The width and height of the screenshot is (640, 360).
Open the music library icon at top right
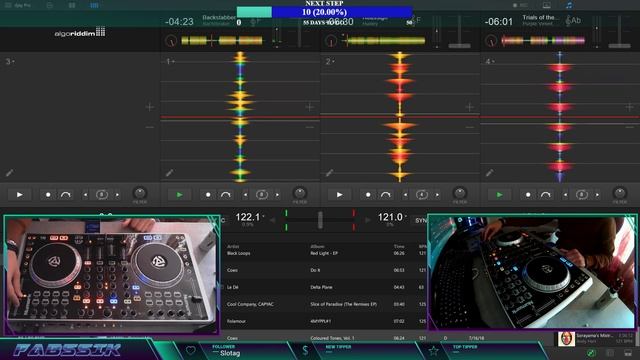tap(569, 5)
